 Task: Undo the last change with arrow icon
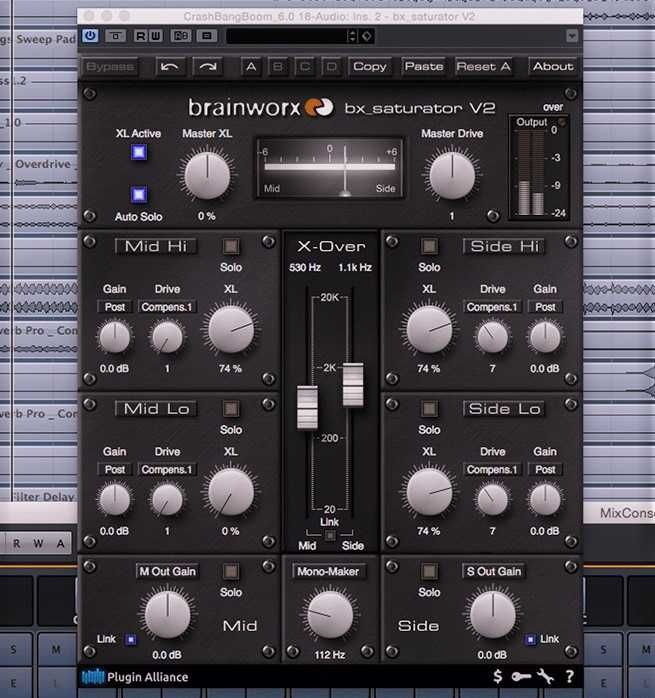point(170,67)
